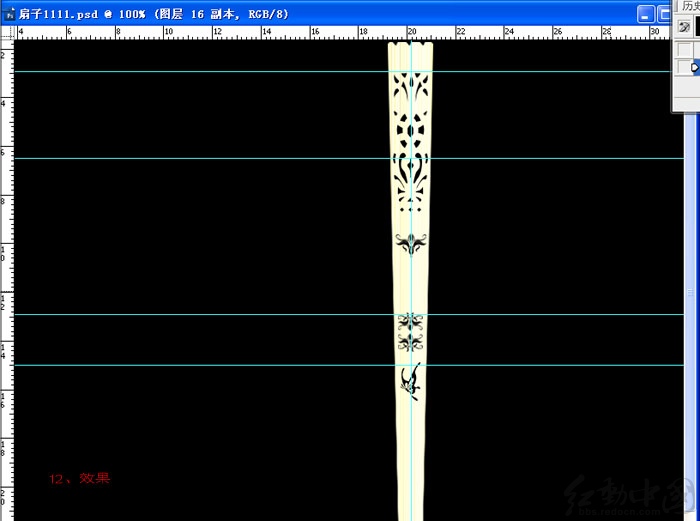Viewport: 700px width, 521px height.
Task: Click the history state slider marker arrow
Action: (695, 67)
